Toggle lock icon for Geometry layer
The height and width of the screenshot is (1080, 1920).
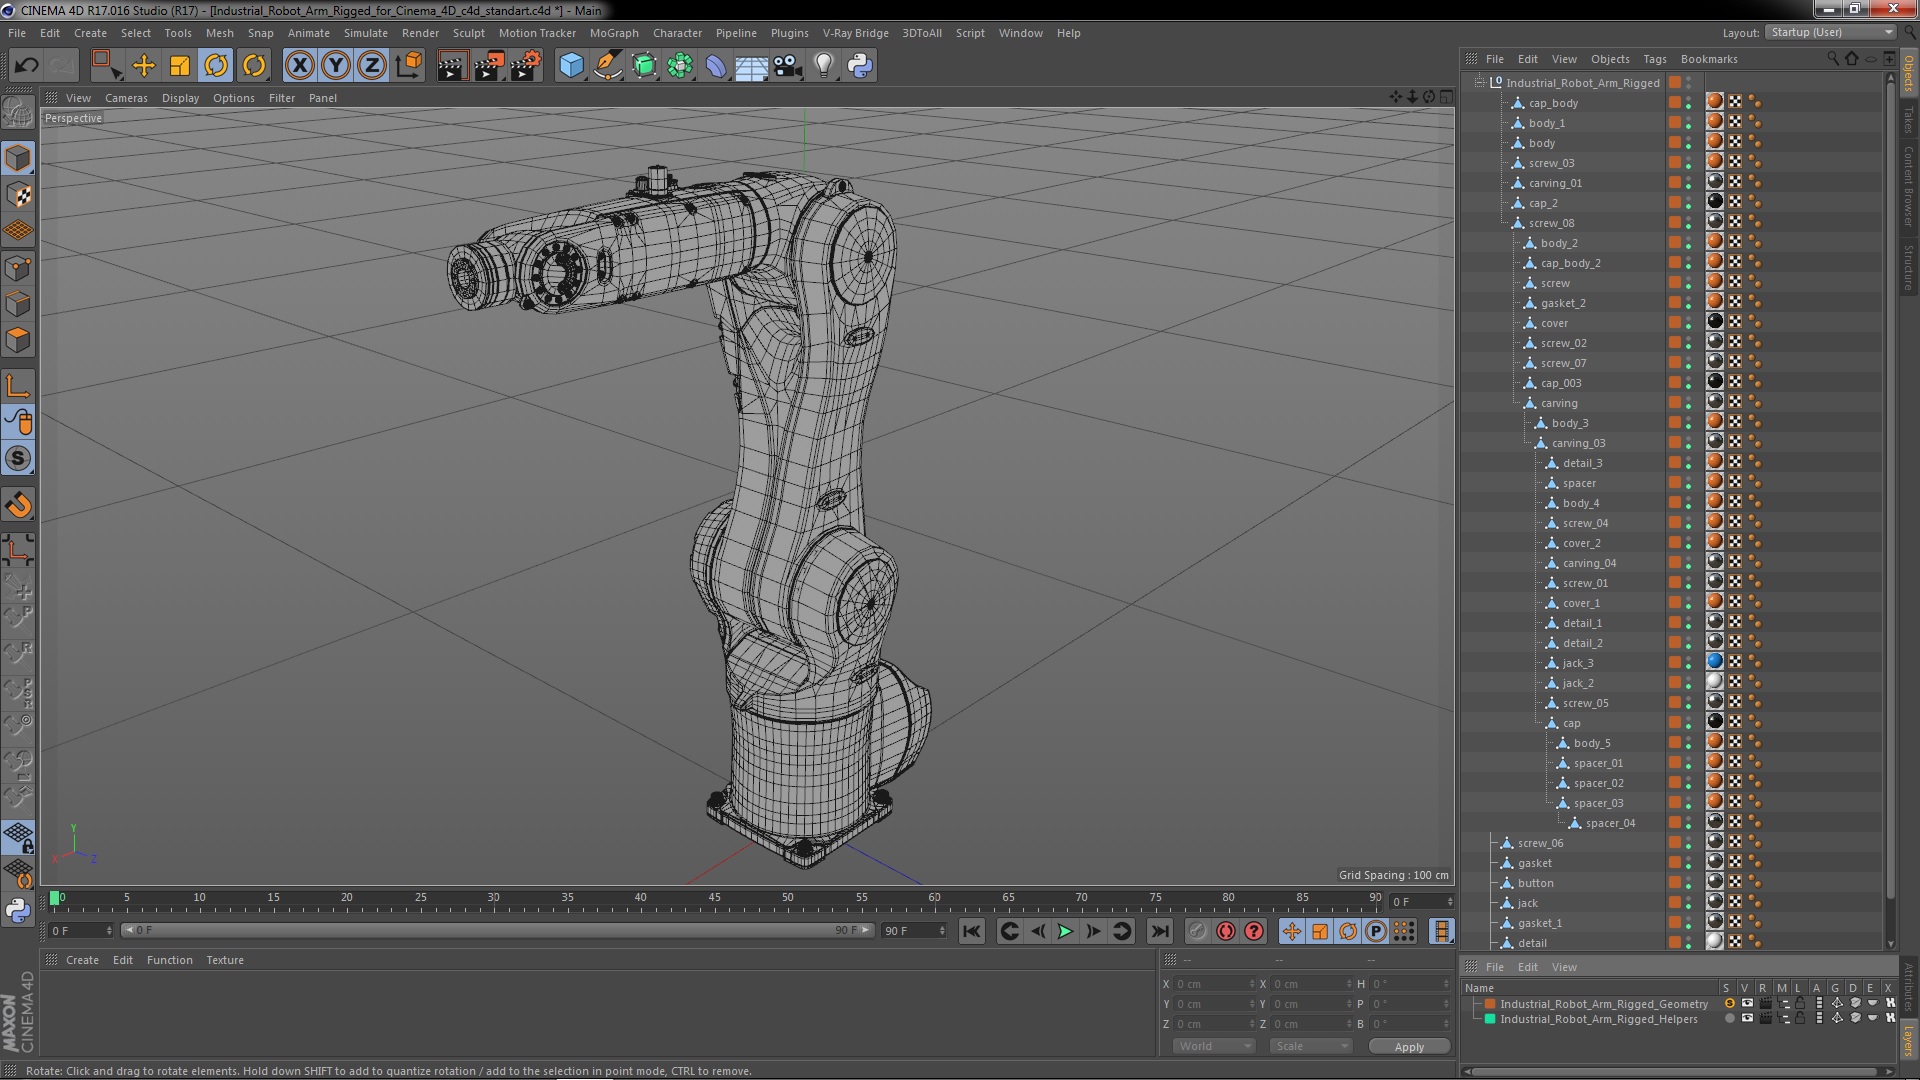1800,1003
